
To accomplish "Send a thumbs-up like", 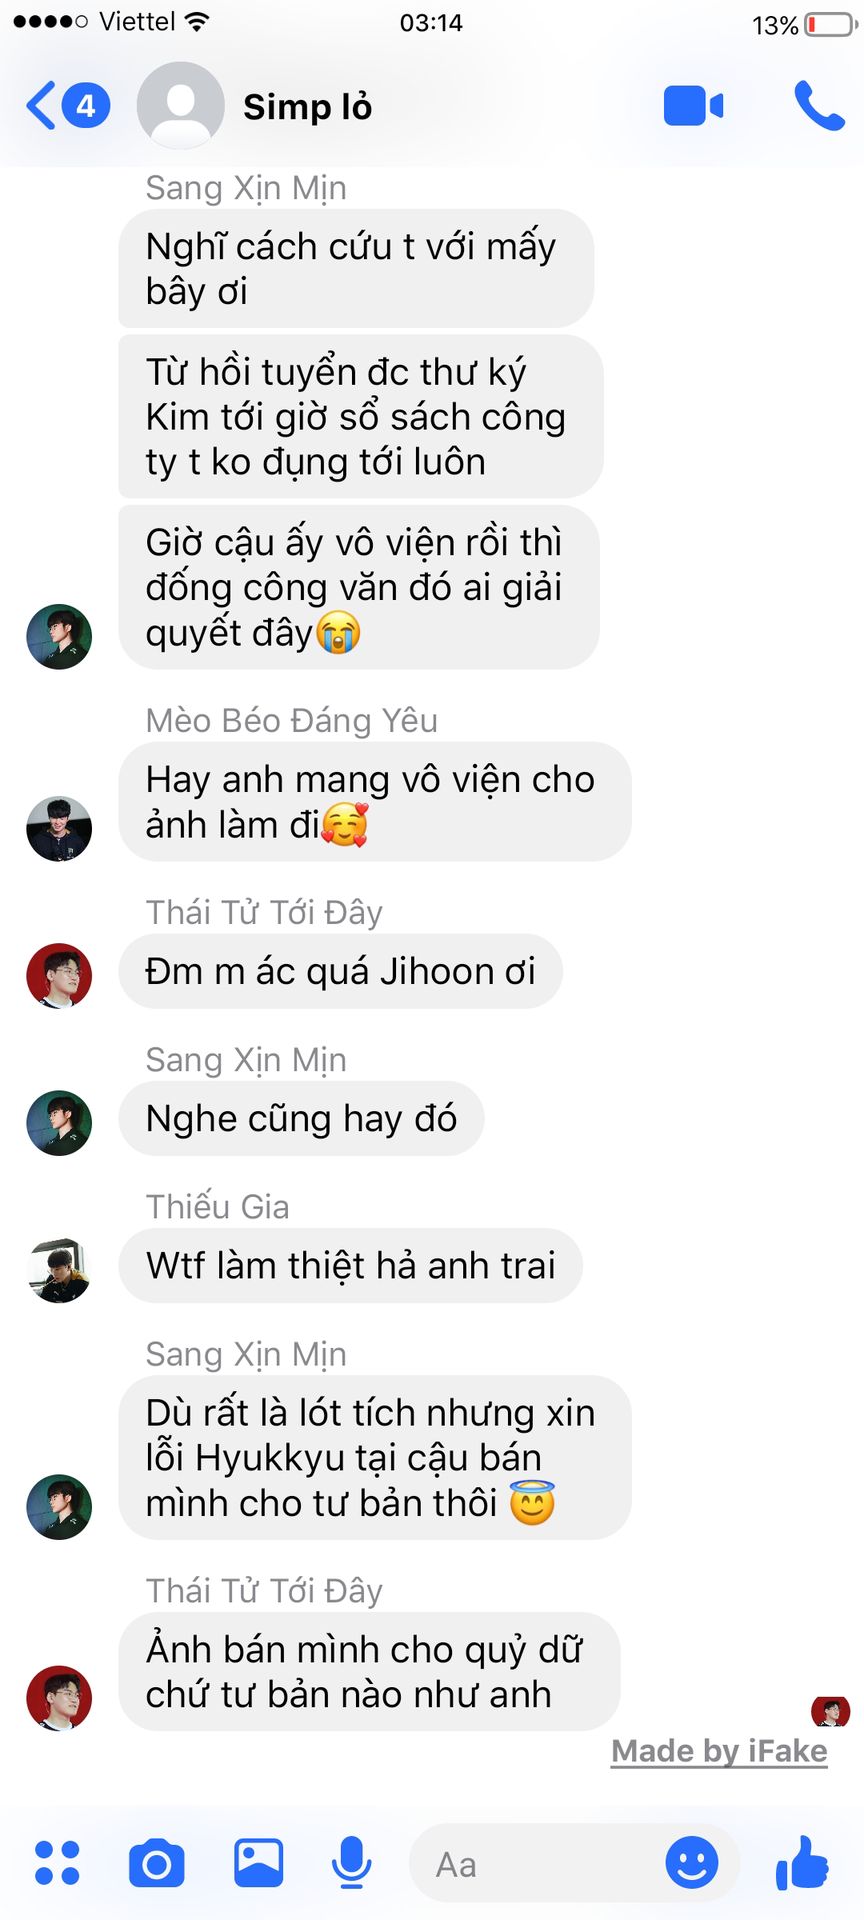I will pos(802,1863).
